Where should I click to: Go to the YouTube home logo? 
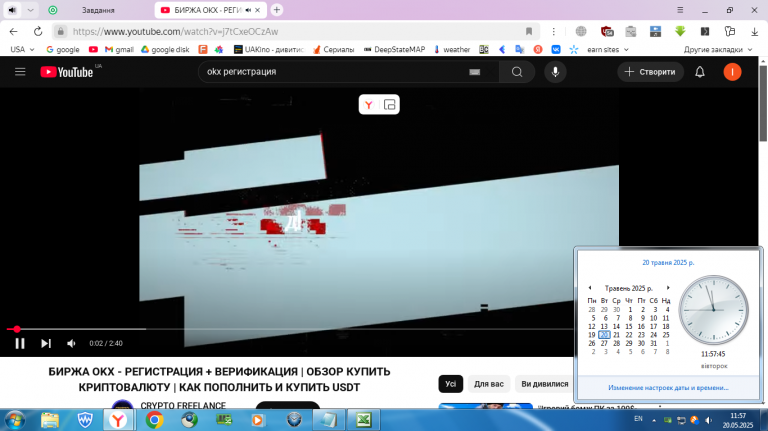67,72
